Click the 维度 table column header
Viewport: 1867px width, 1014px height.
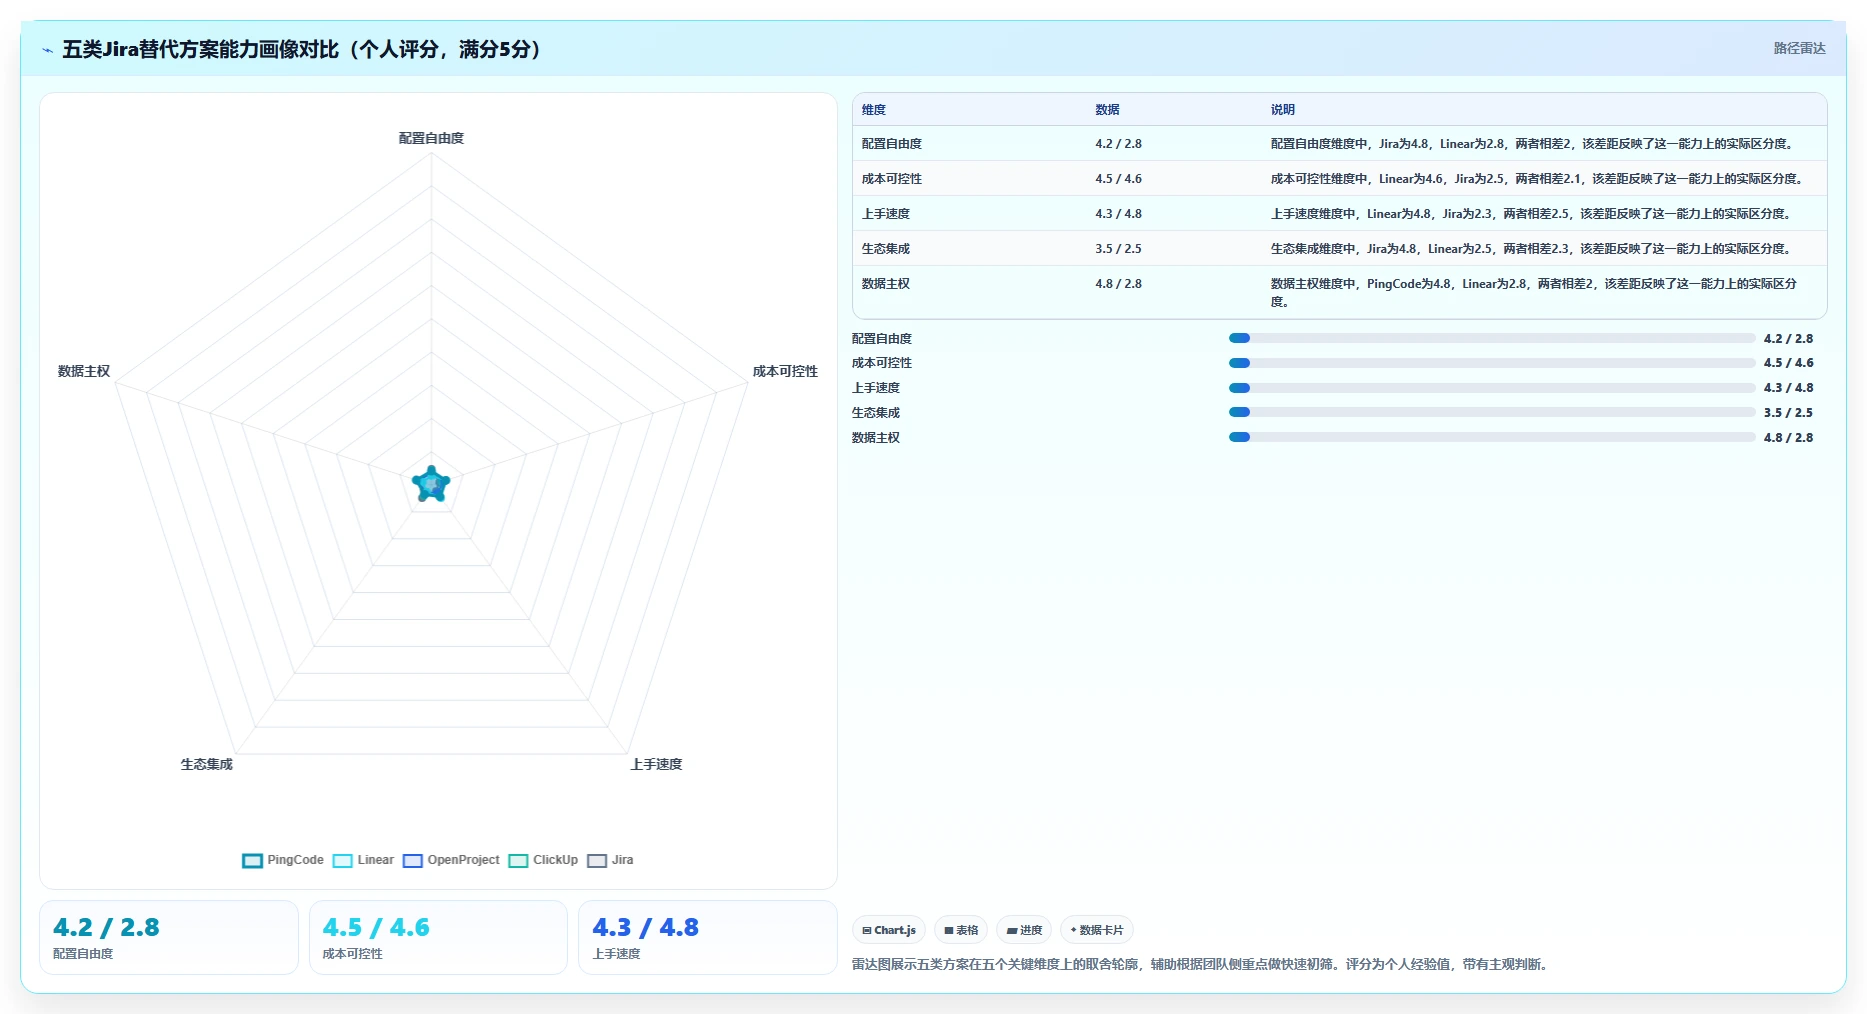click(x=874, y=110)
